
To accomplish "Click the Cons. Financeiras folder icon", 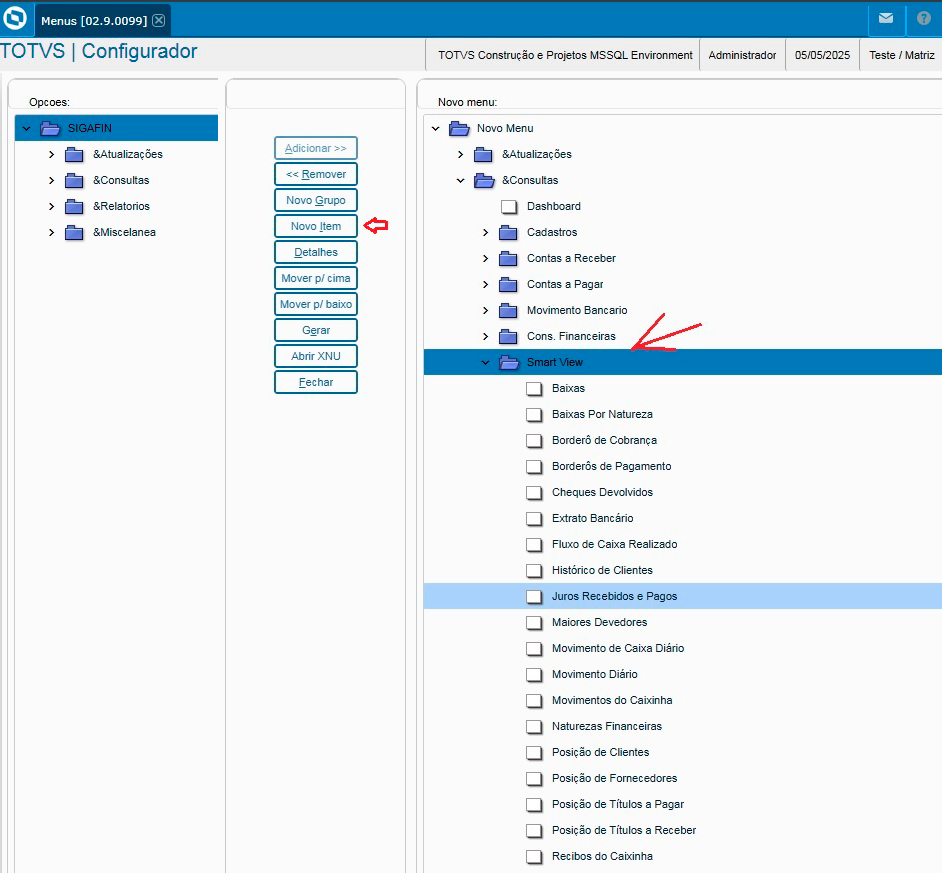I will pyautogui.click(x=508, y=336).
